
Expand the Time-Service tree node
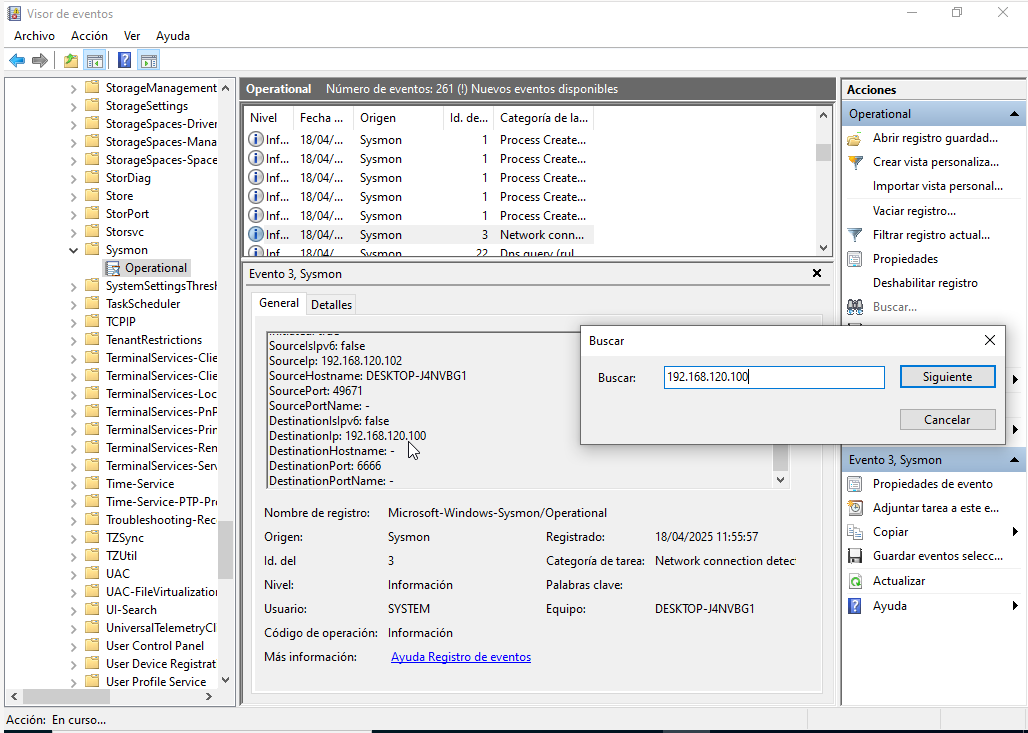point(73,484)
